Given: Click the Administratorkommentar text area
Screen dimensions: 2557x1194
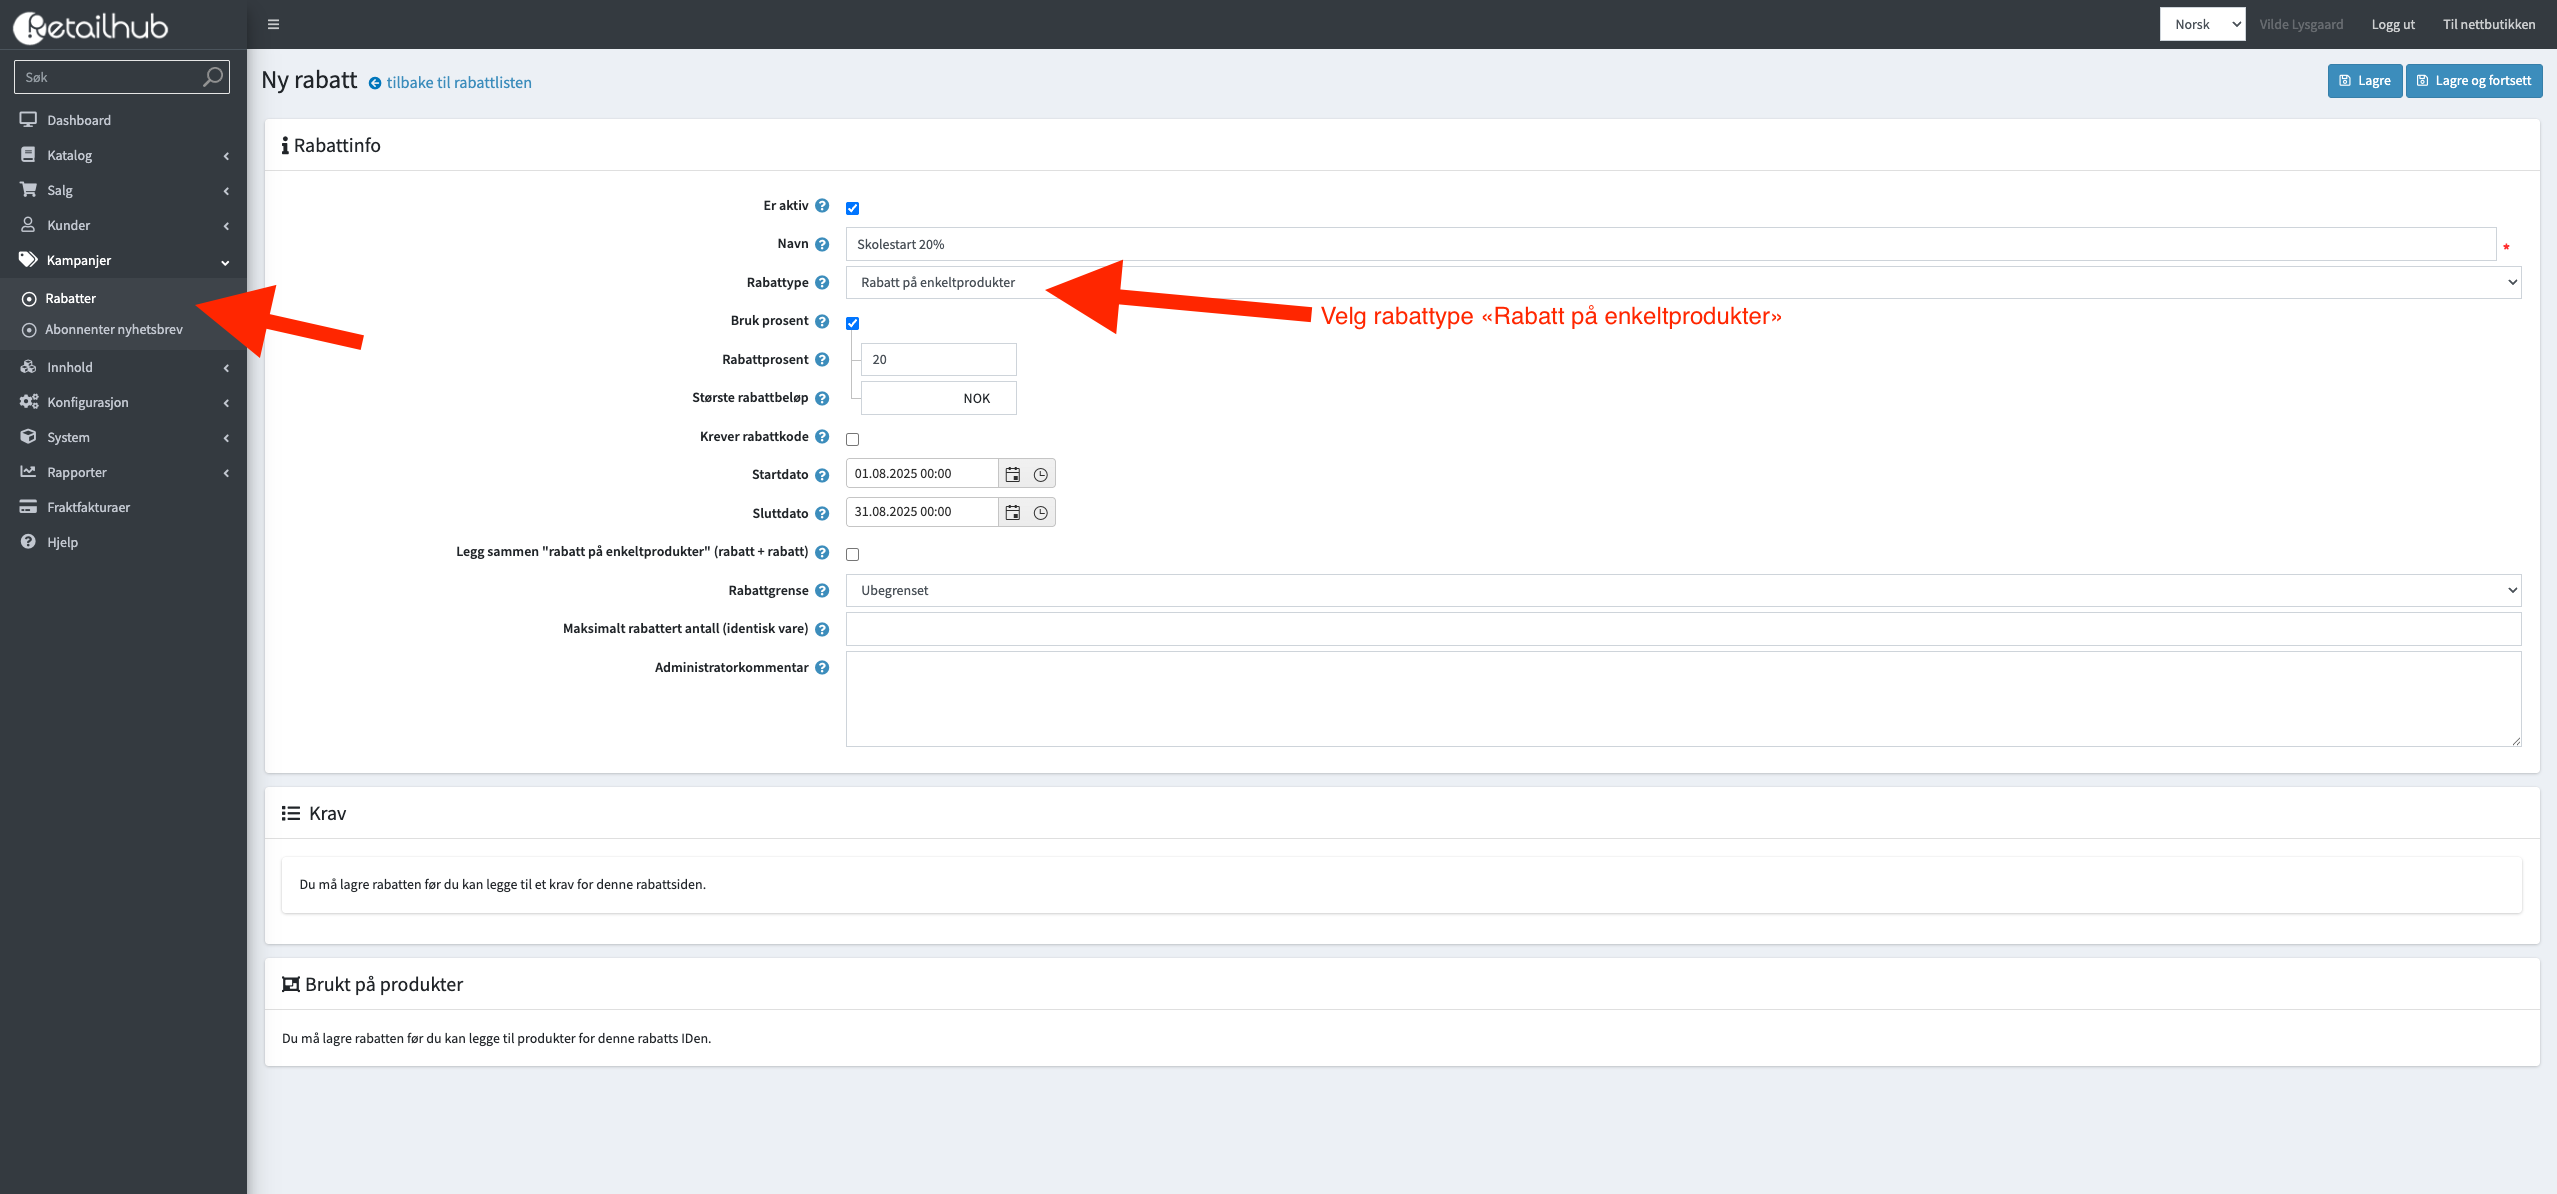Looking at the screenshot, I should (1682, 699).
